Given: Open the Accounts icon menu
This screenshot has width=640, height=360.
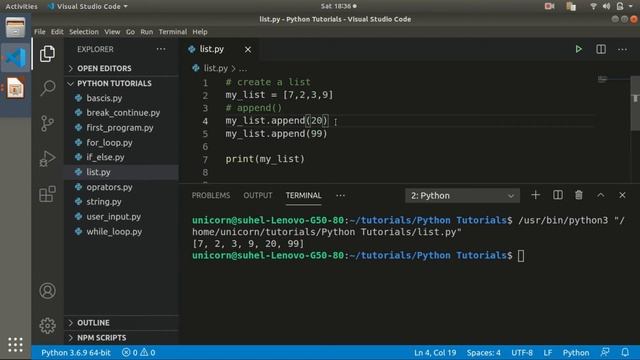Looking at the screenshot, I should click(x=47, y=291).
